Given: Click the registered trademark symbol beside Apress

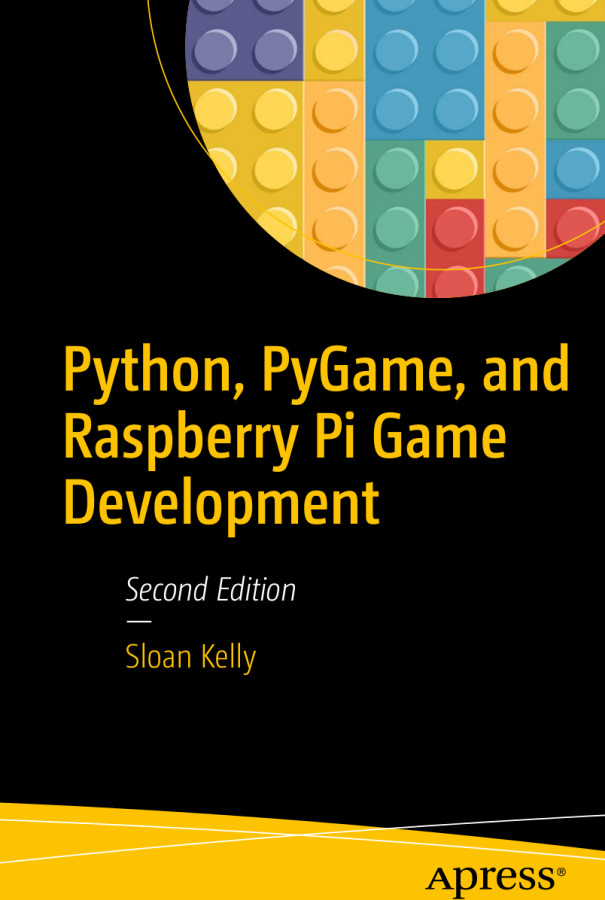Looking at the screenshot, I should pos(560,871).
